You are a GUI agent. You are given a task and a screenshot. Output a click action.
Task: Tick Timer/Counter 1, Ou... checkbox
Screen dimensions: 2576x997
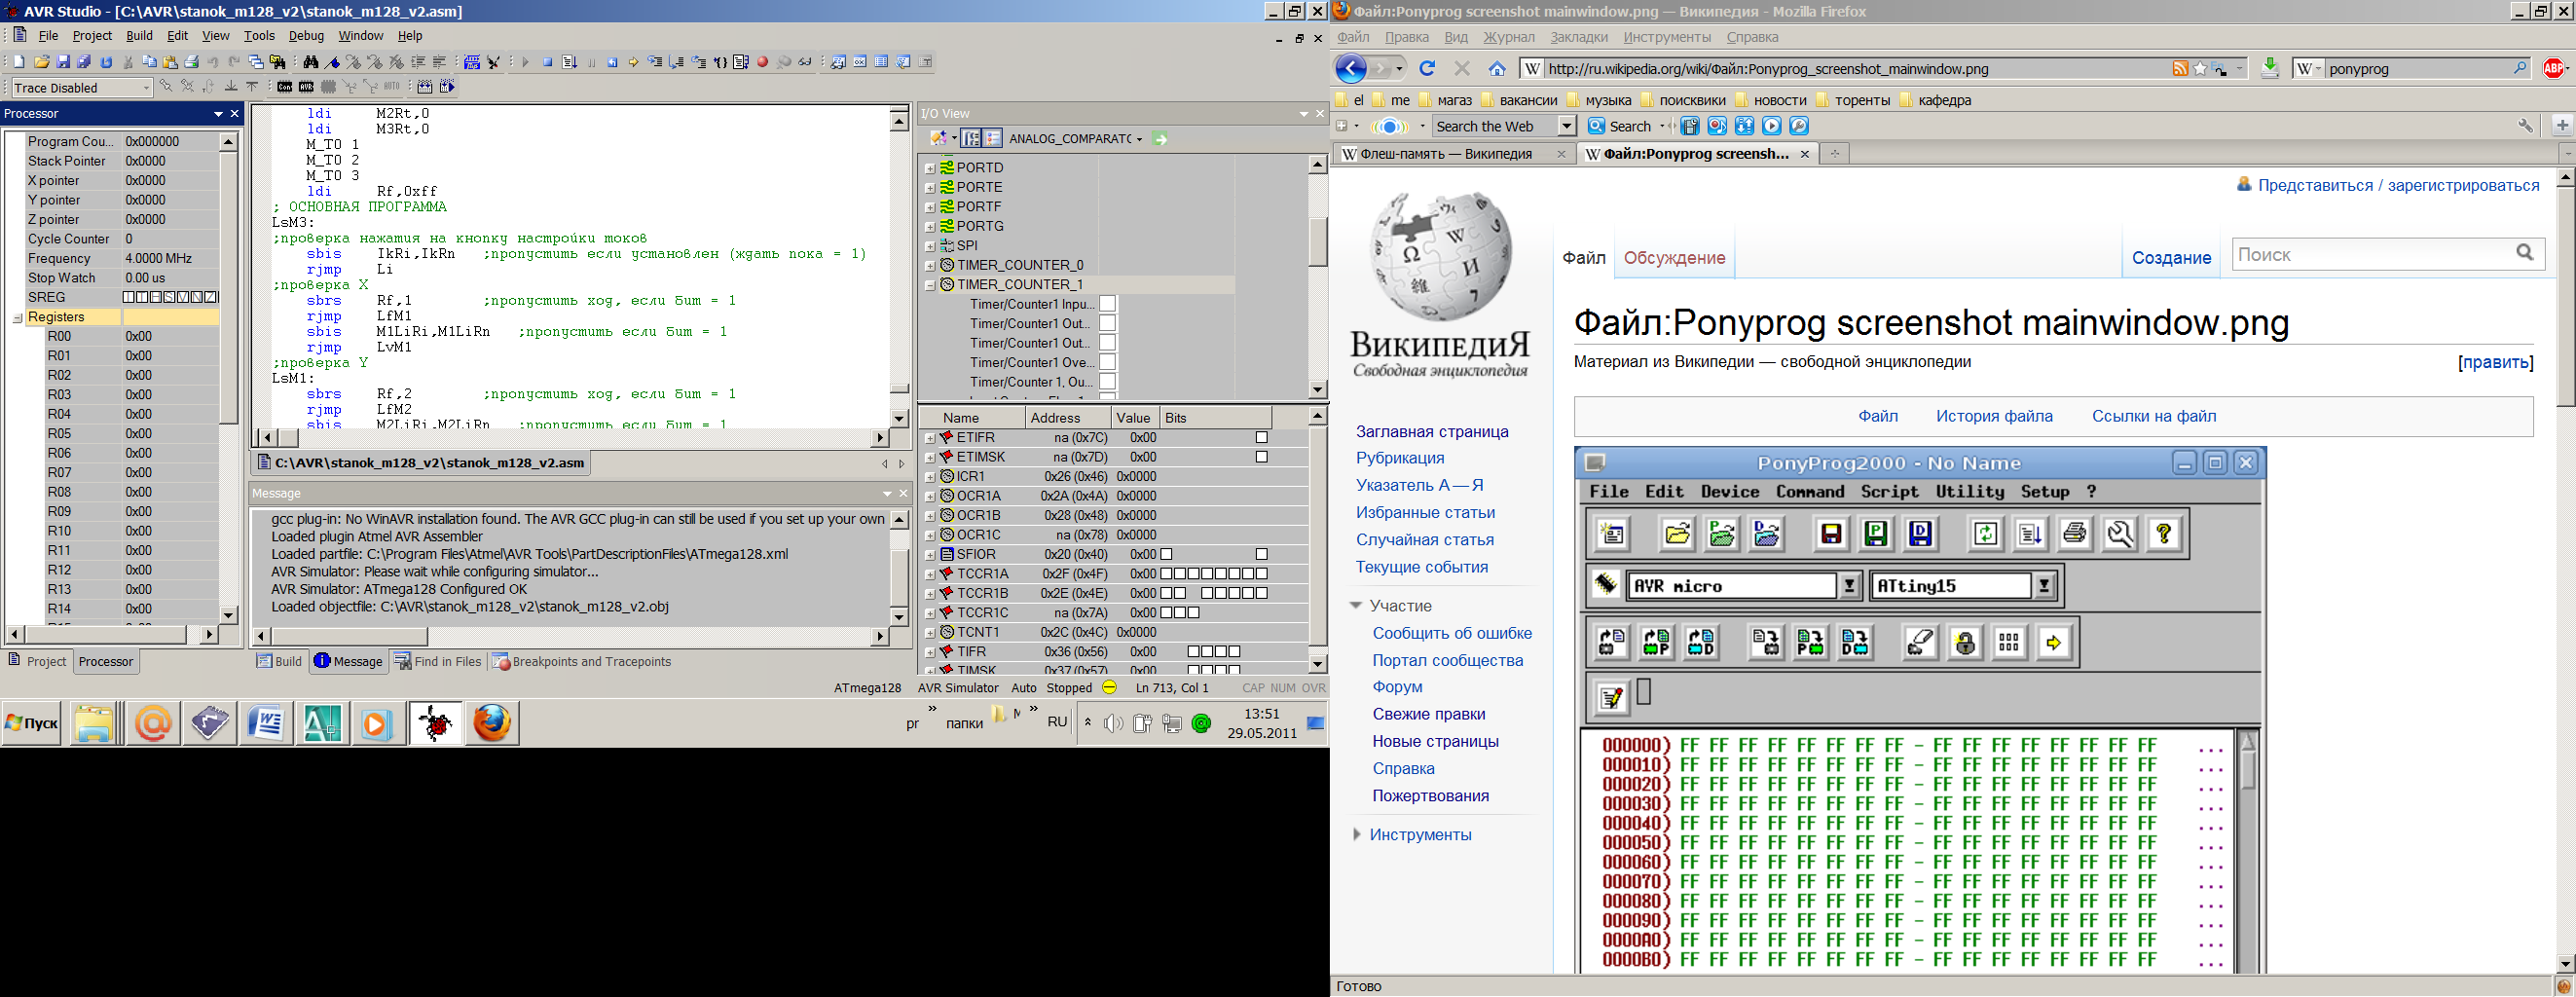click(1108, 382)
